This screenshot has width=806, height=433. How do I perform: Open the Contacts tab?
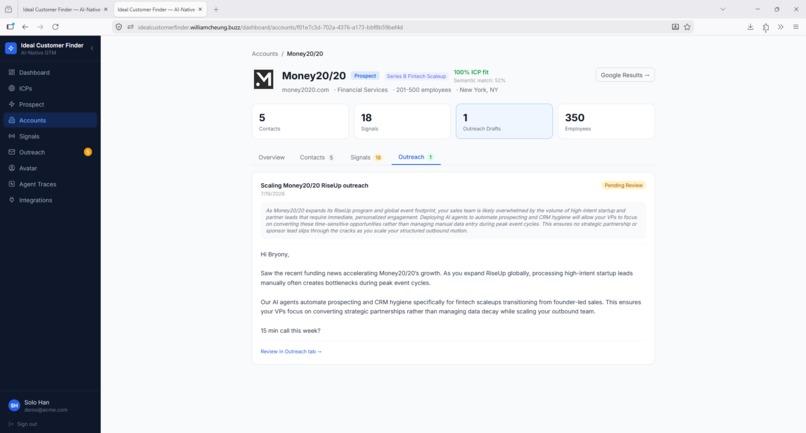(317, 157)
